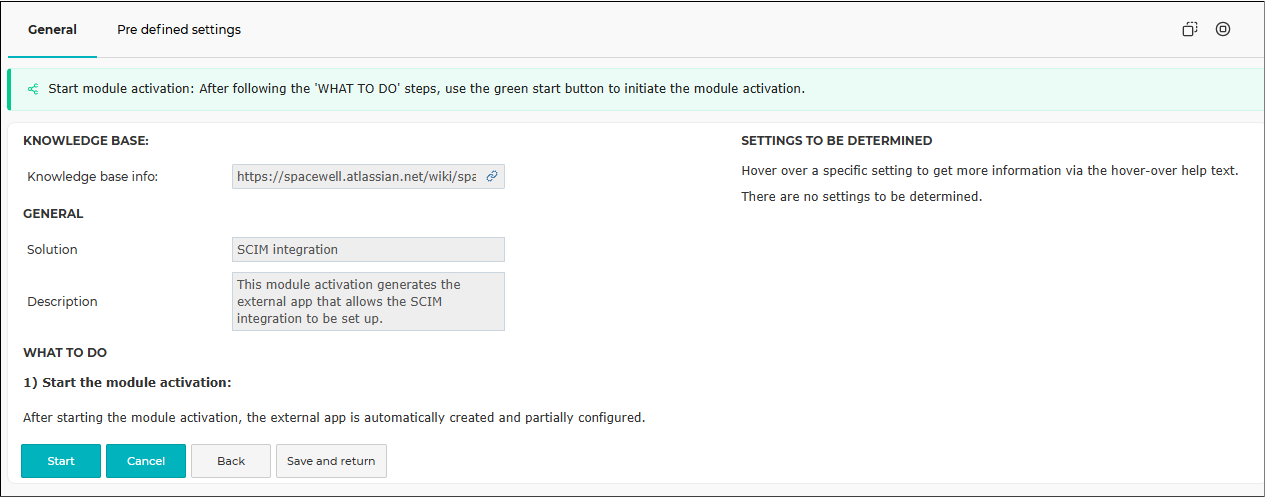Screen dimensions: 1265x498
Task: Click the 'Knowledge base info:' label
Action: pyautogui.click(x=93, y=177)
